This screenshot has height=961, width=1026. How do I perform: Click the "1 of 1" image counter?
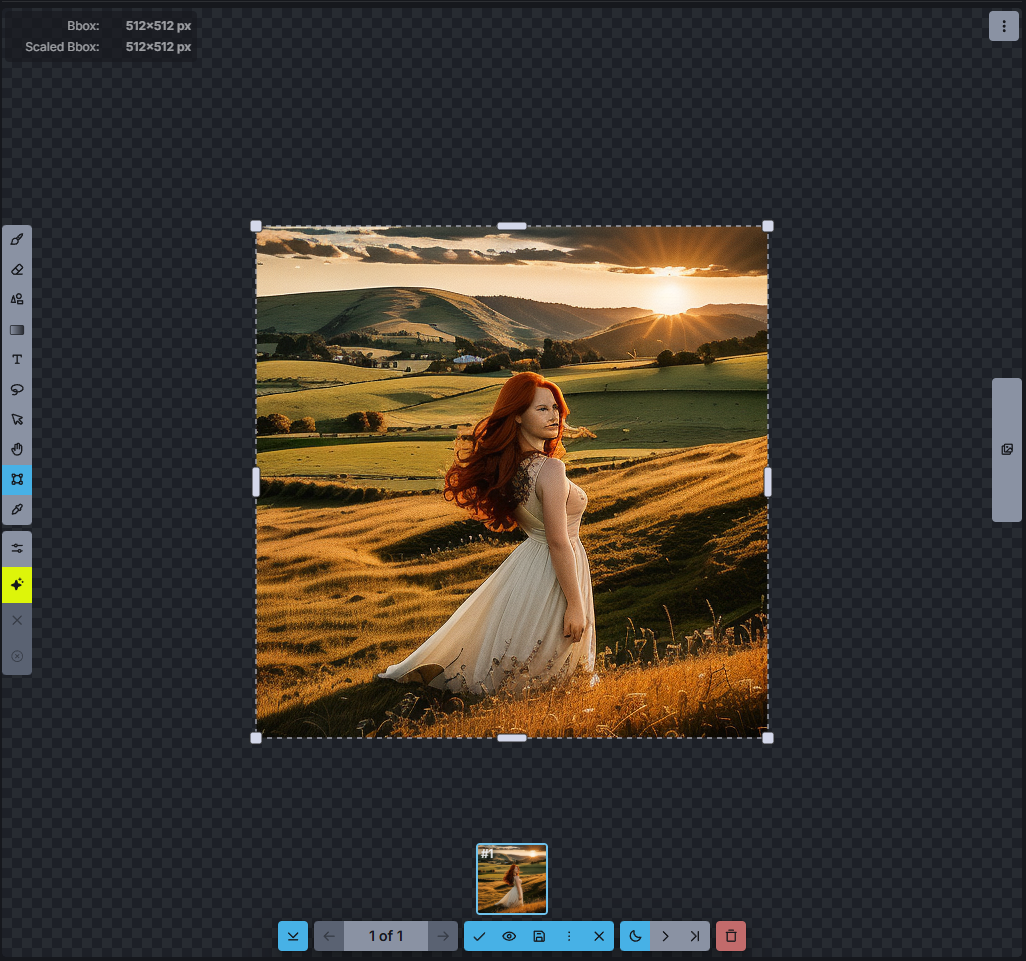(386, 936)
